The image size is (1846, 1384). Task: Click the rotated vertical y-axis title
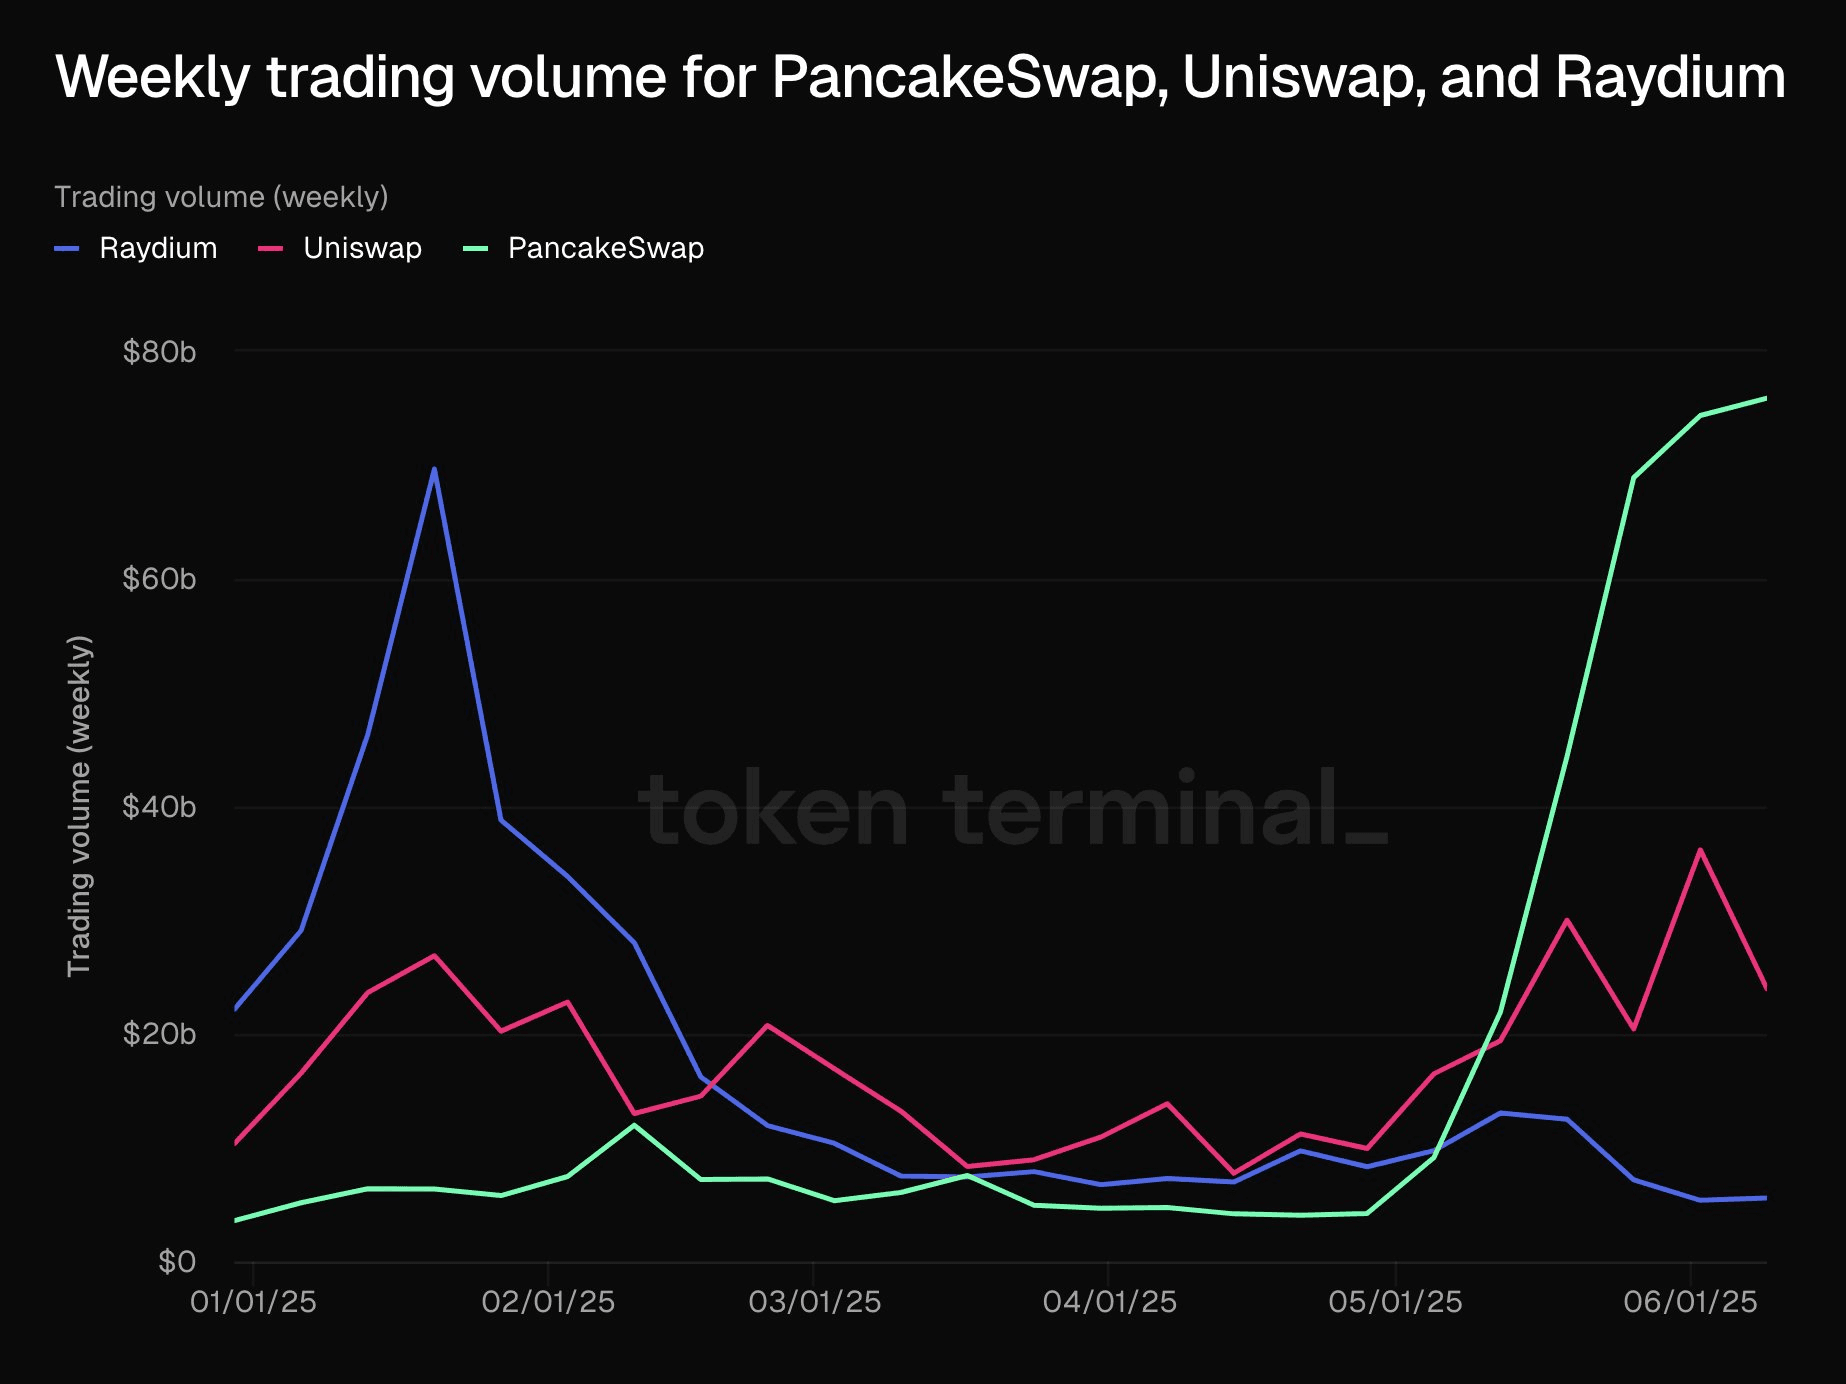click(x=79, y=806)
